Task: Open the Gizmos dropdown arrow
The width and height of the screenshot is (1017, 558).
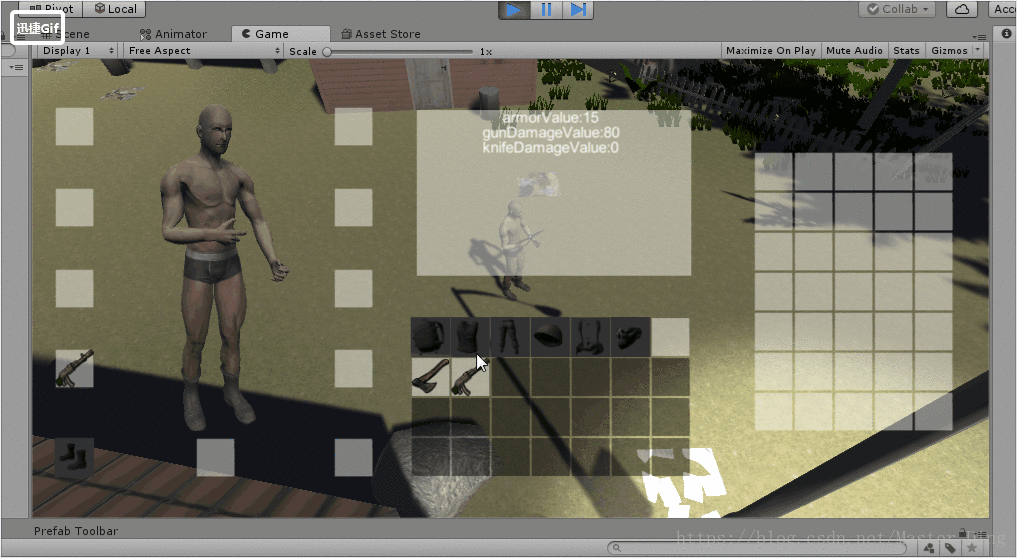Action: (978, 51)
